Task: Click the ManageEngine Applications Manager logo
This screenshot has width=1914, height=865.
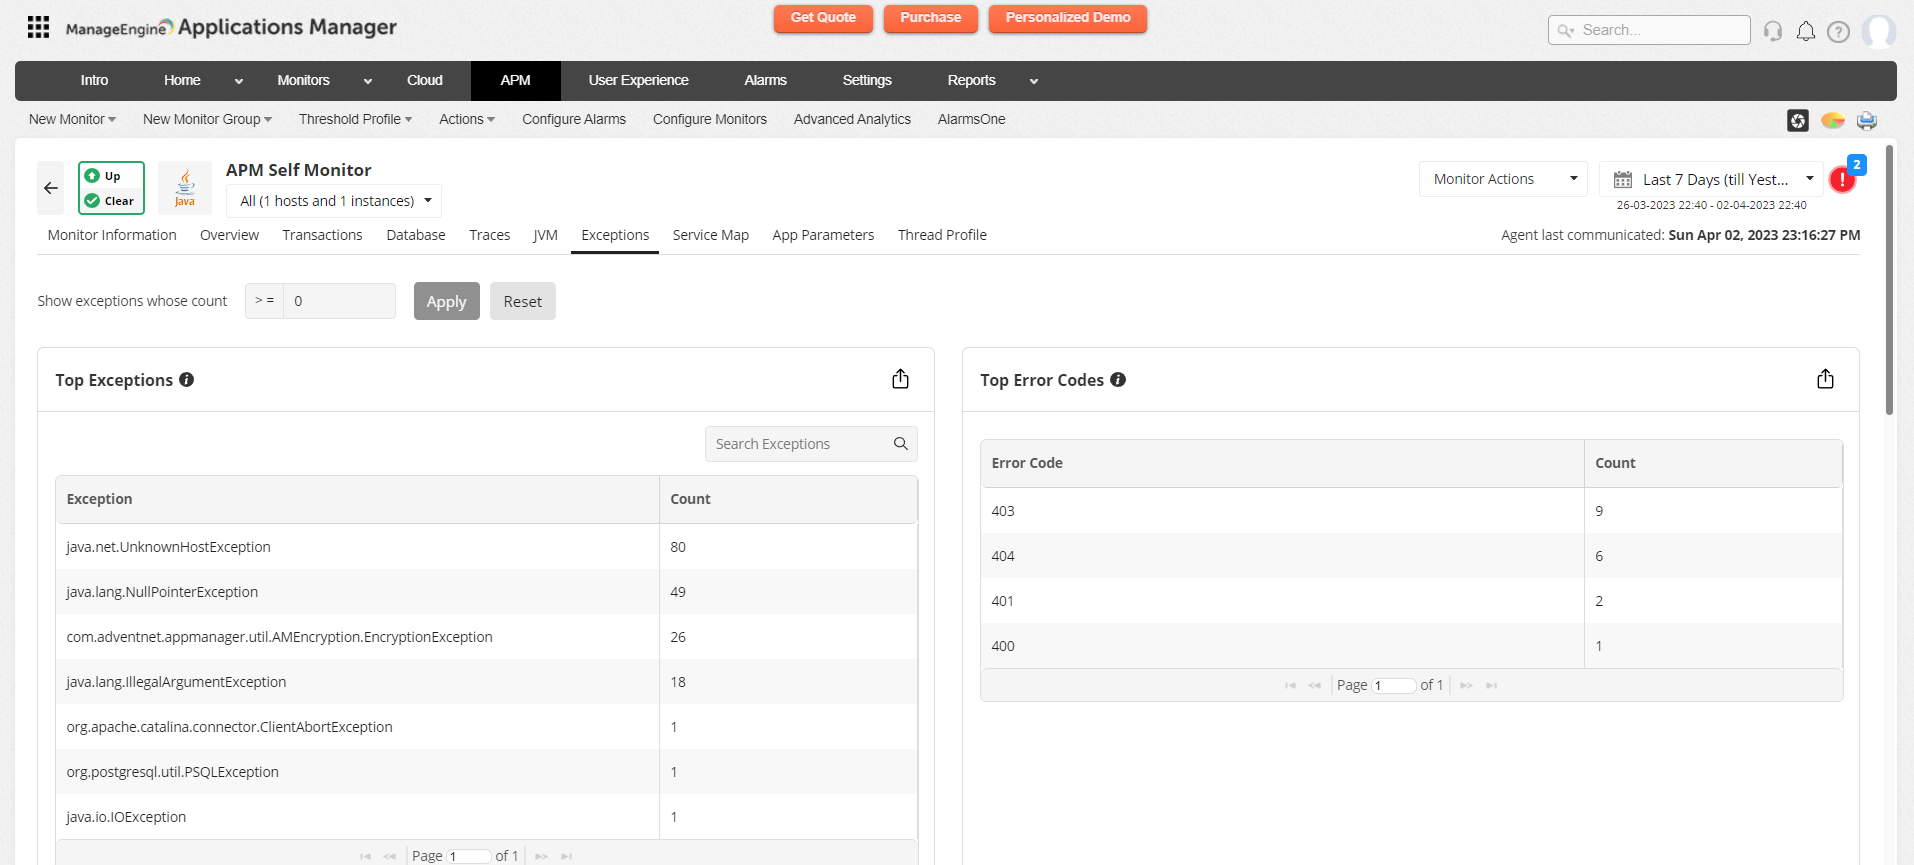Action: [x=231, y=28]
